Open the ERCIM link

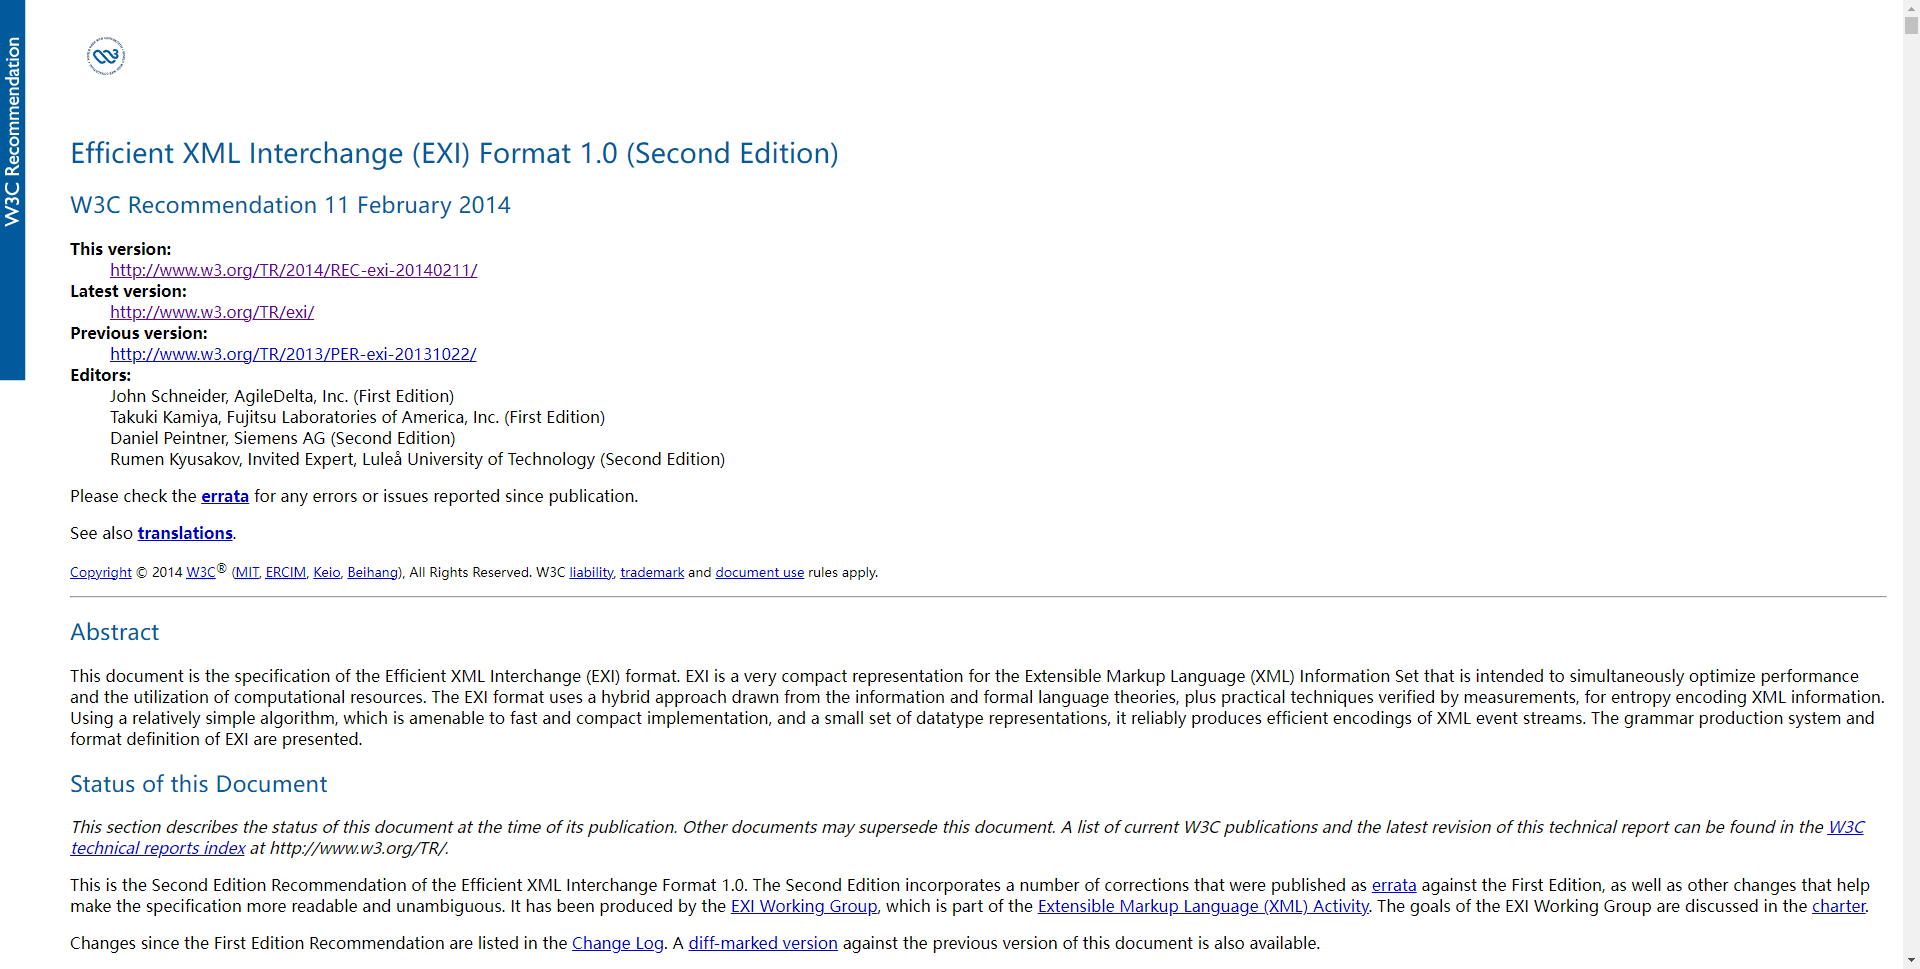click(x=286, y=572)
